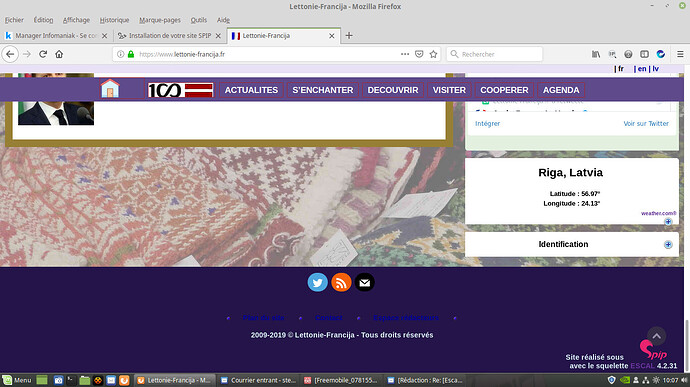
Task: Open the VISITER navigation item
Action: pos(449,90)
